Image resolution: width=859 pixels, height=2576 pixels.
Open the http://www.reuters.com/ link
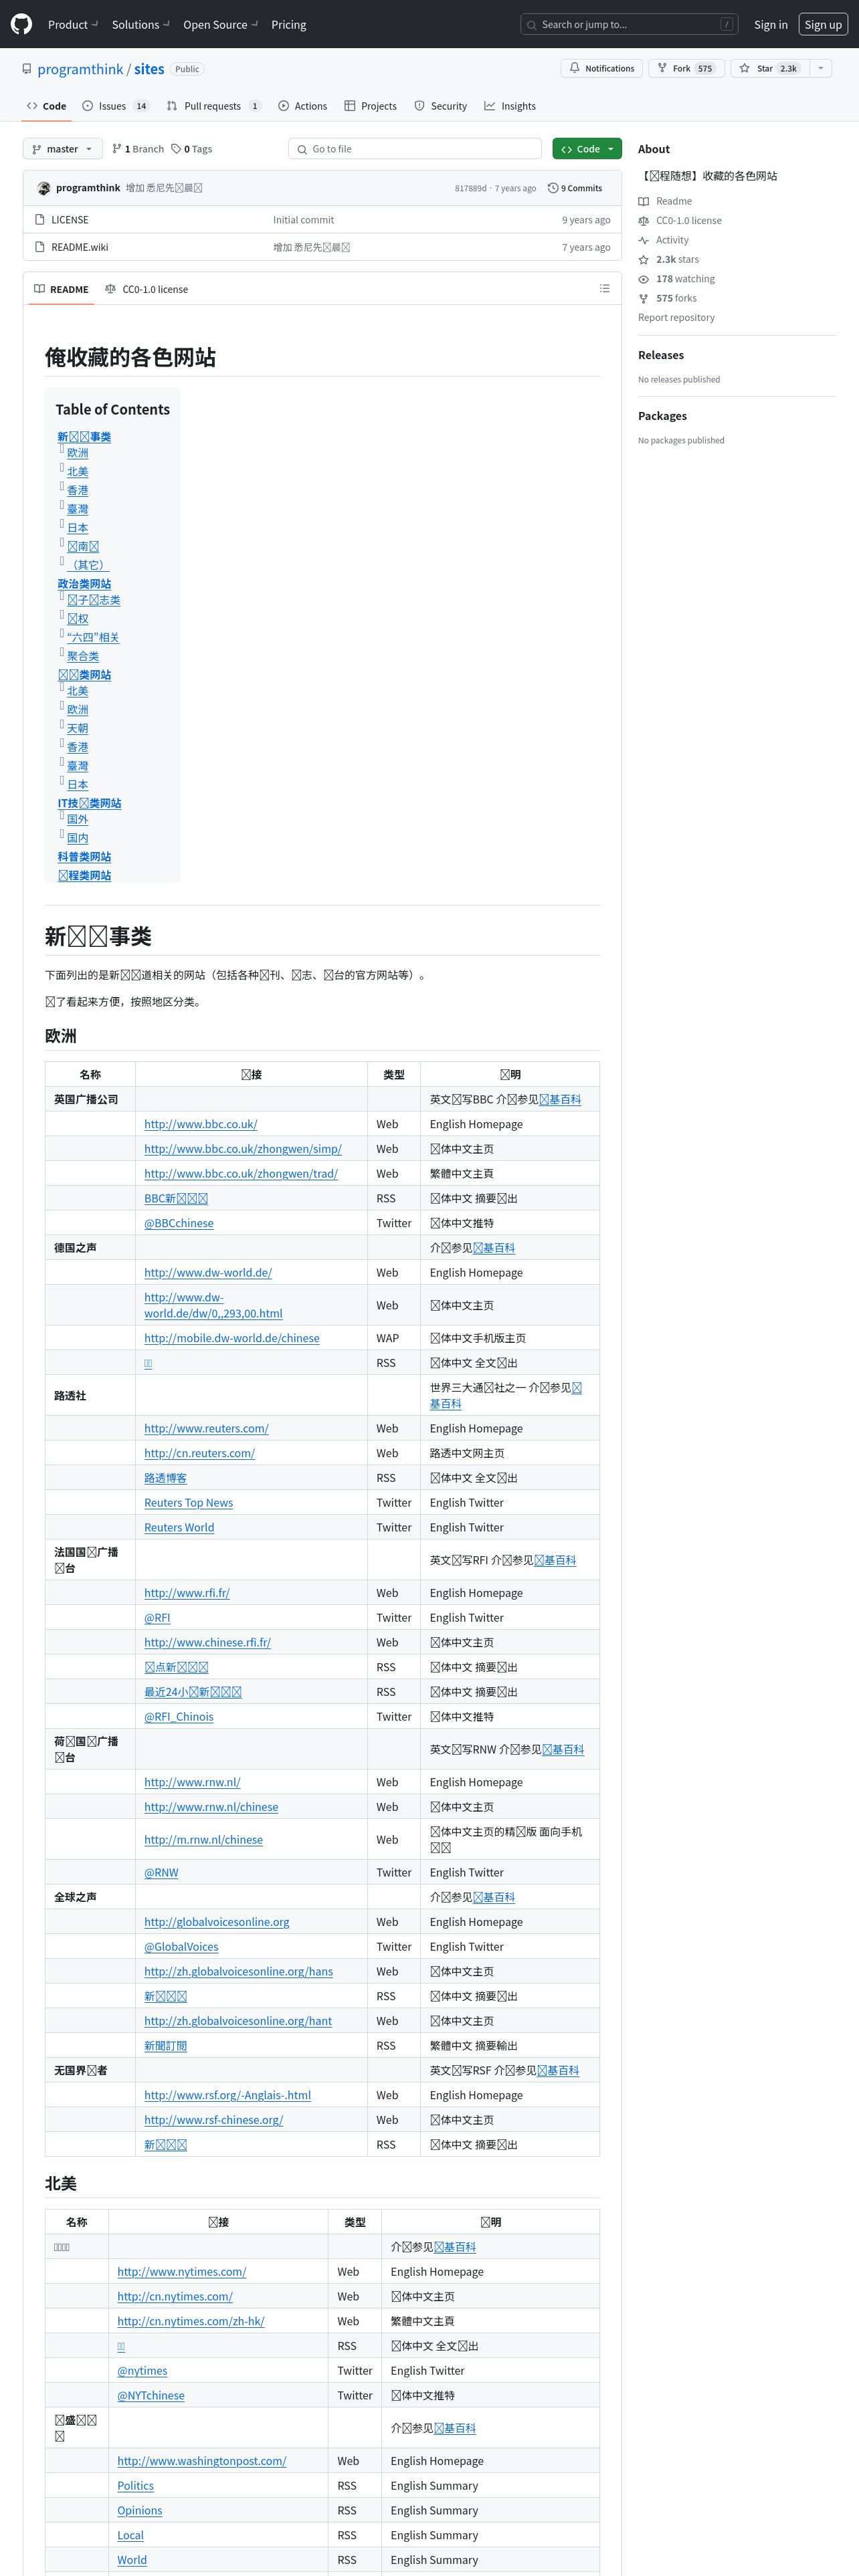(x=206, y=1429)
